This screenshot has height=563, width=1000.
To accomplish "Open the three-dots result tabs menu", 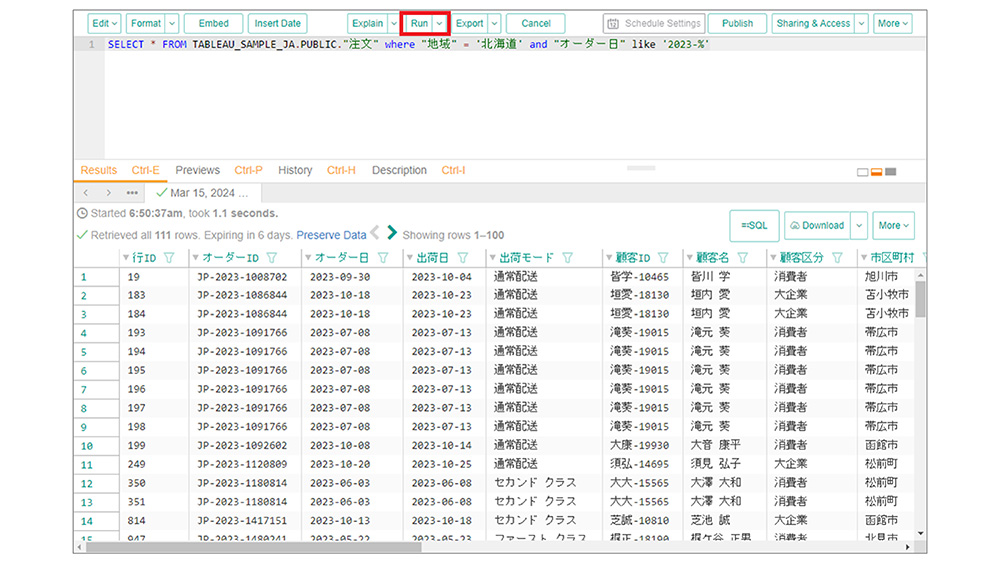I will click(x=132, y=193).
